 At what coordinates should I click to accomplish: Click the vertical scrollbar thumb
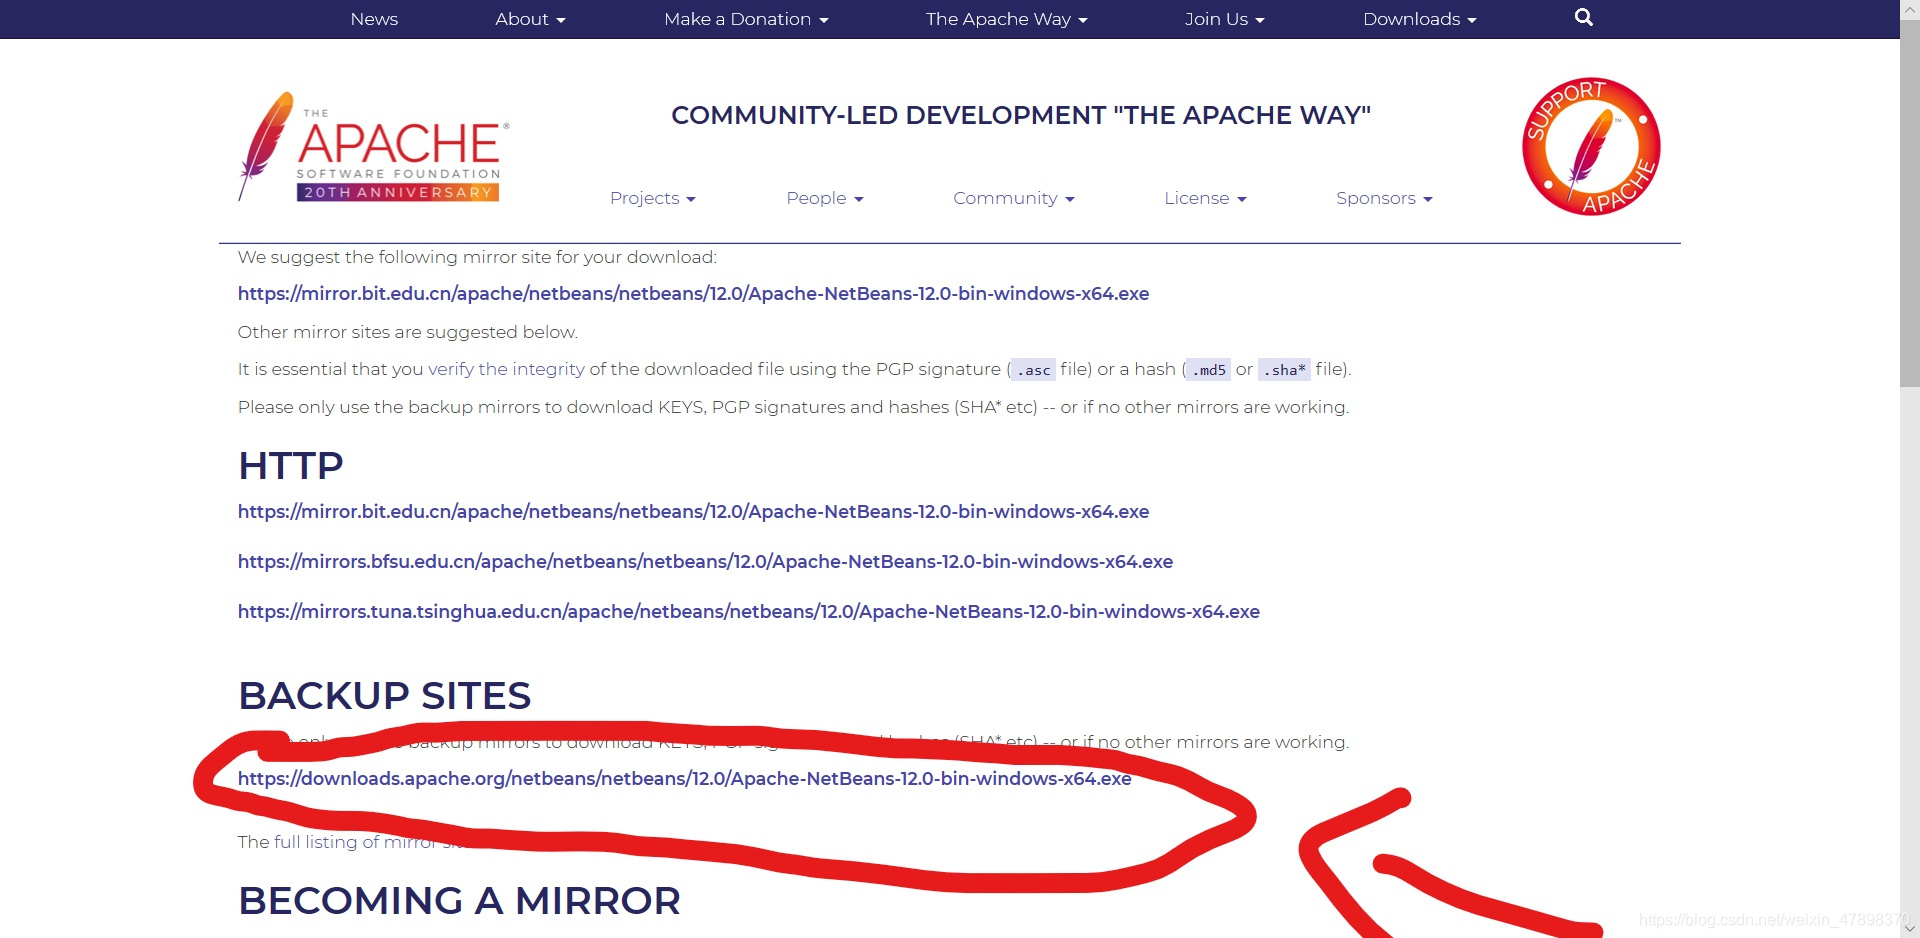(x=1910, y=205)
